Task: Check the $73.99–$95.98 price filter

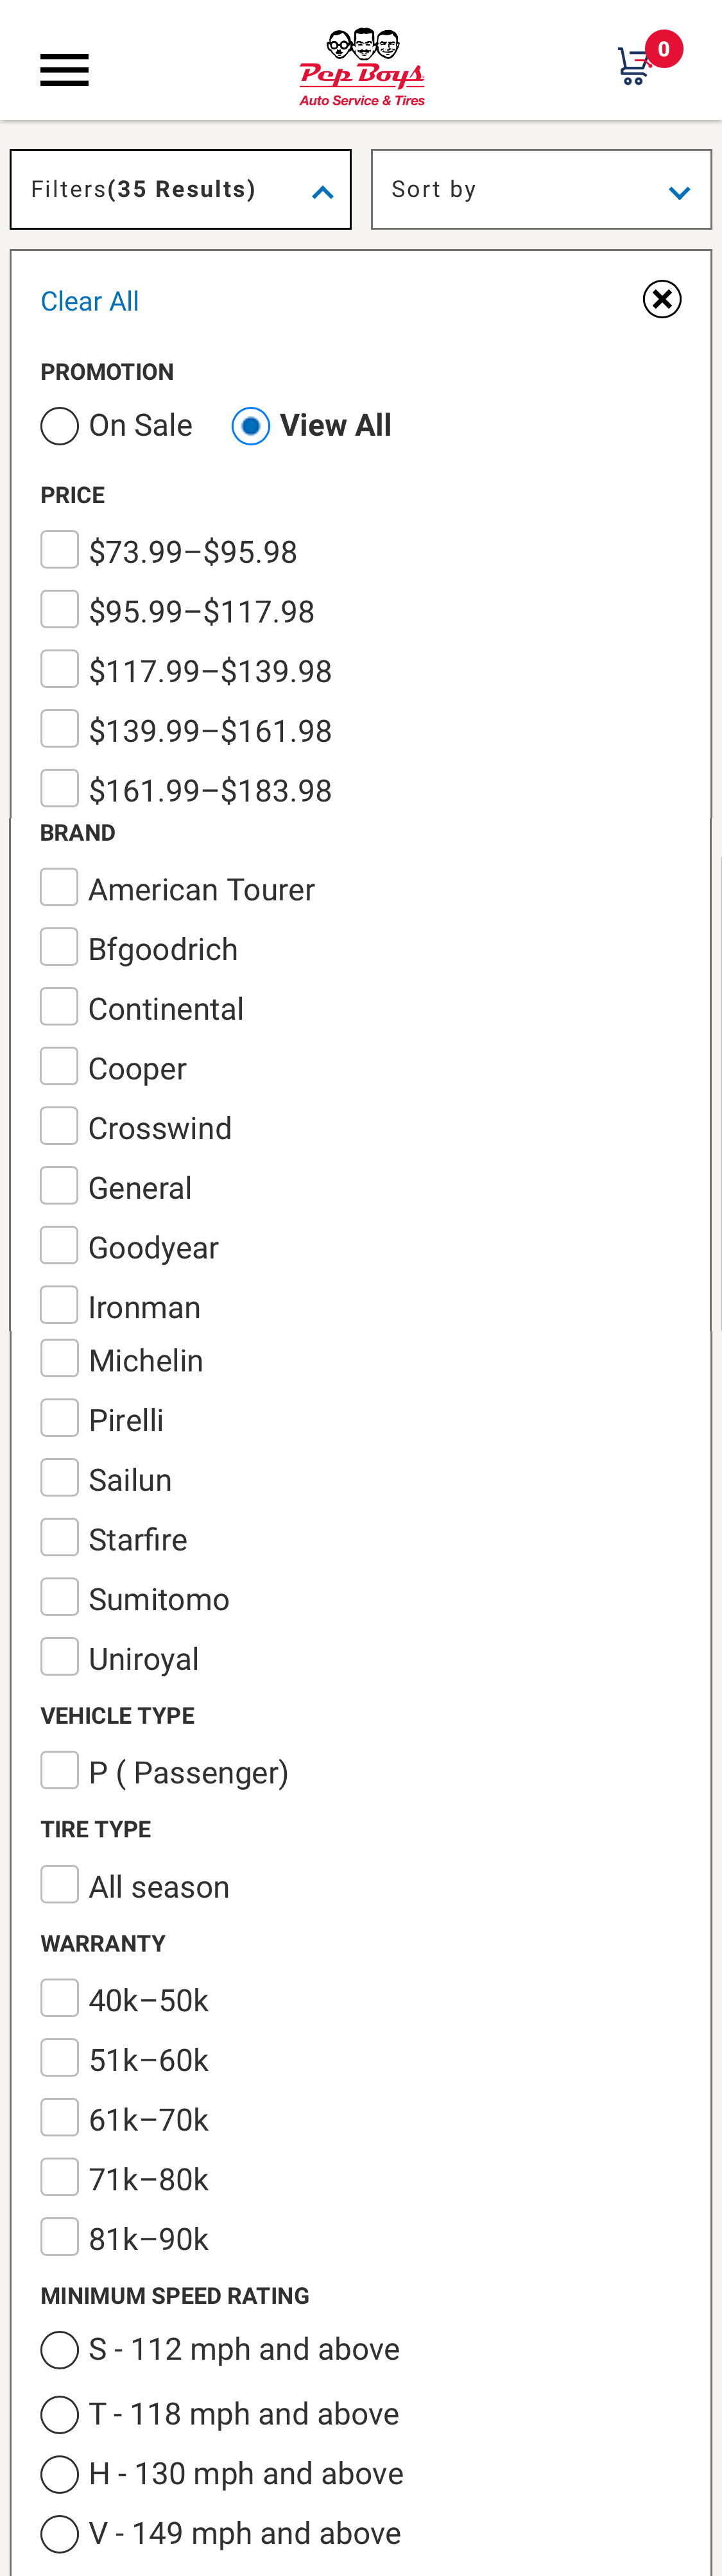Action: tap(60, 550)
